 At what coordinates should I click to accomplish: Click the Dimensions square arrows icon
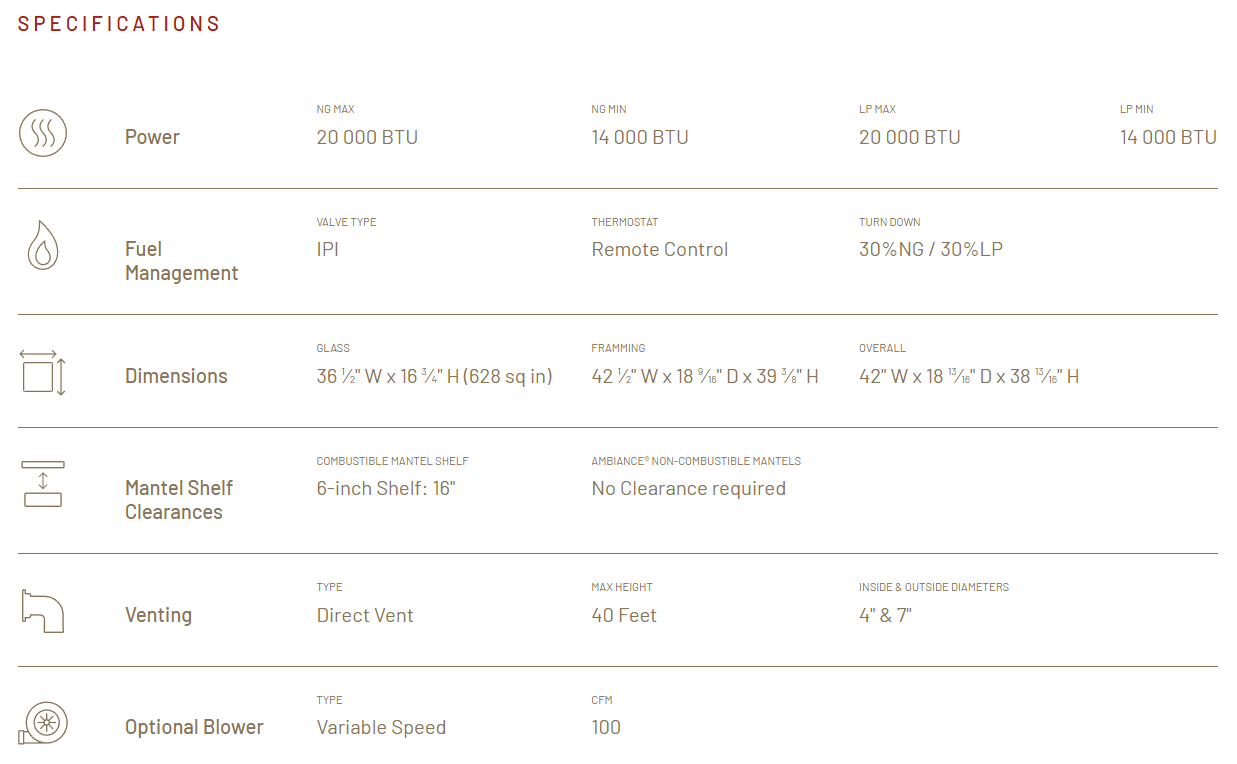pyautogui.click(x=43, y=372)
